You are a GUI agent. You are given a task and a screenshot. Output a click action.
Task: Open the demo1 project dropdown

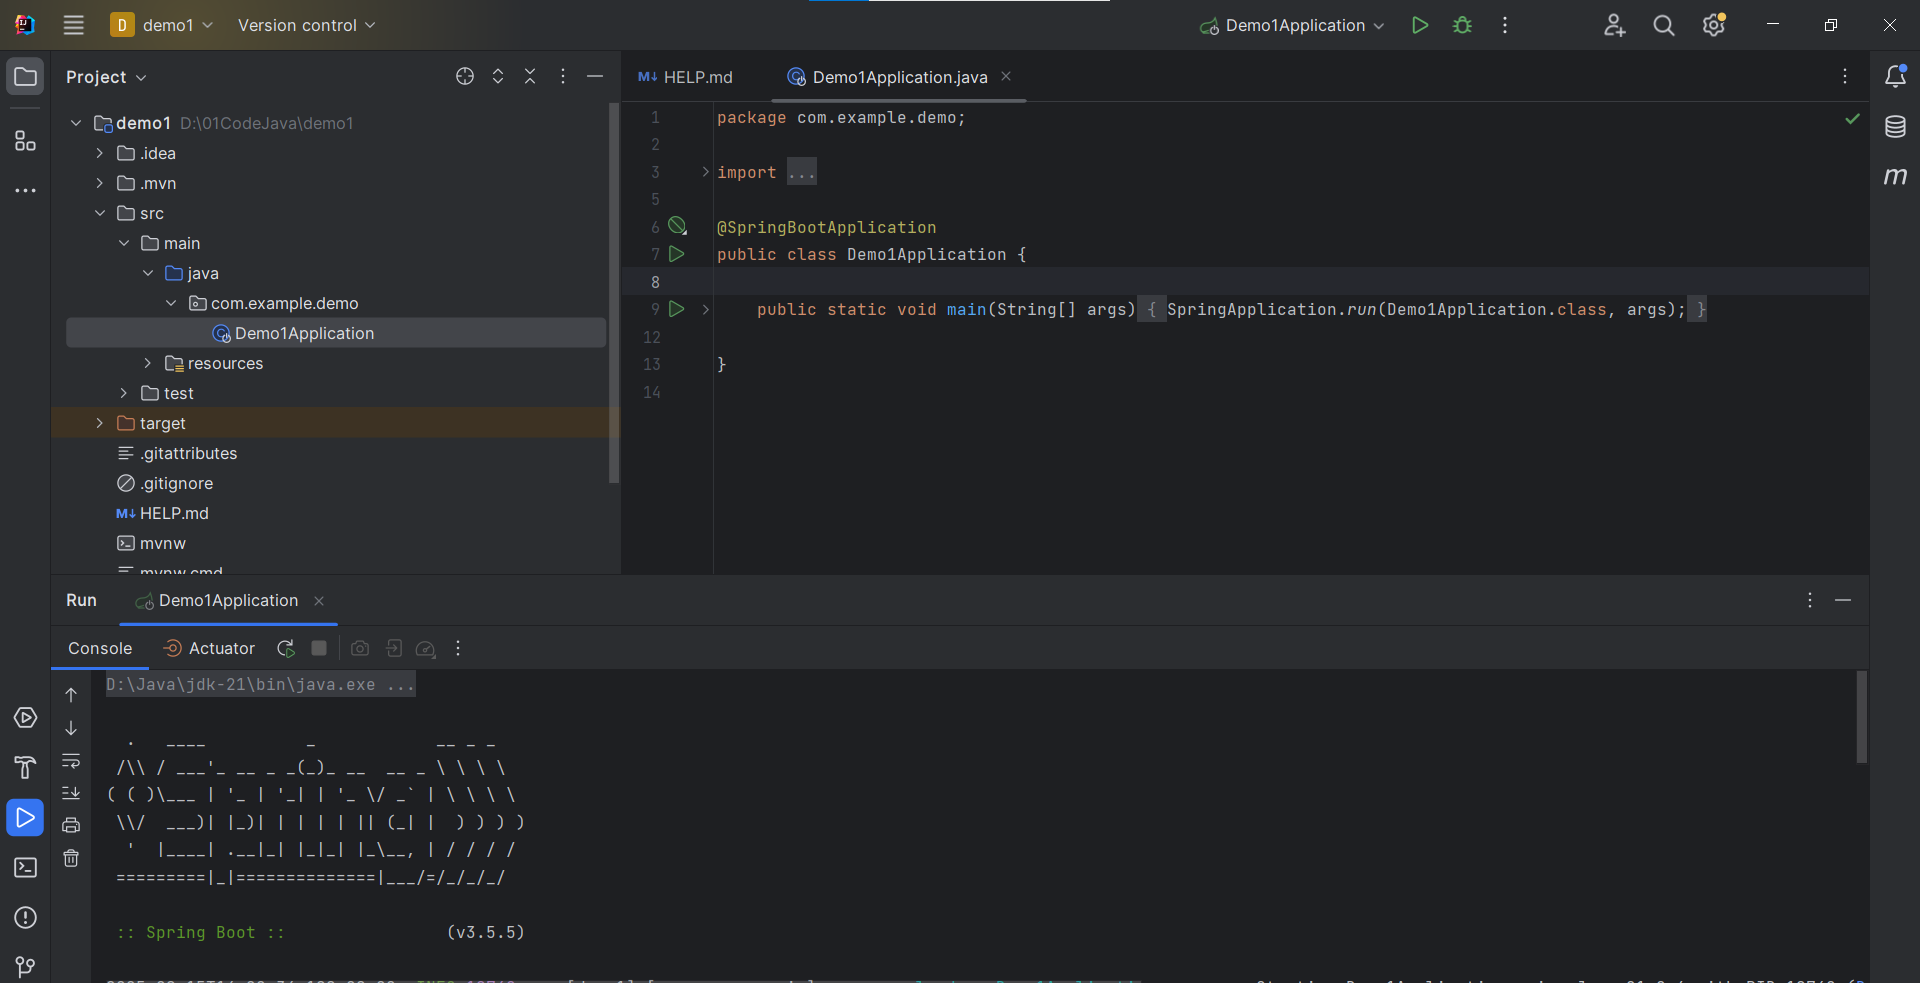162,25
